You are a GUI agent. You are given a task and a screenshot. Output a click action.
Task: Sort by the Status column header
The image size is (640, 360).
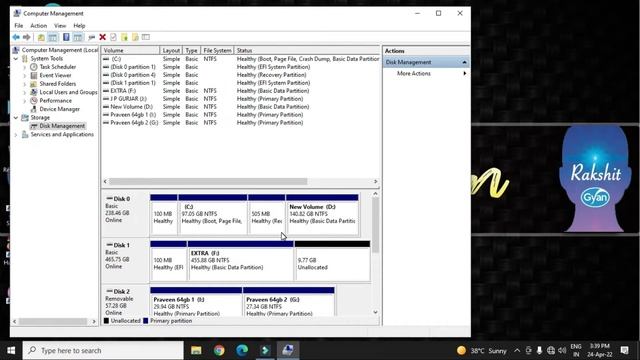coord(307,50)
